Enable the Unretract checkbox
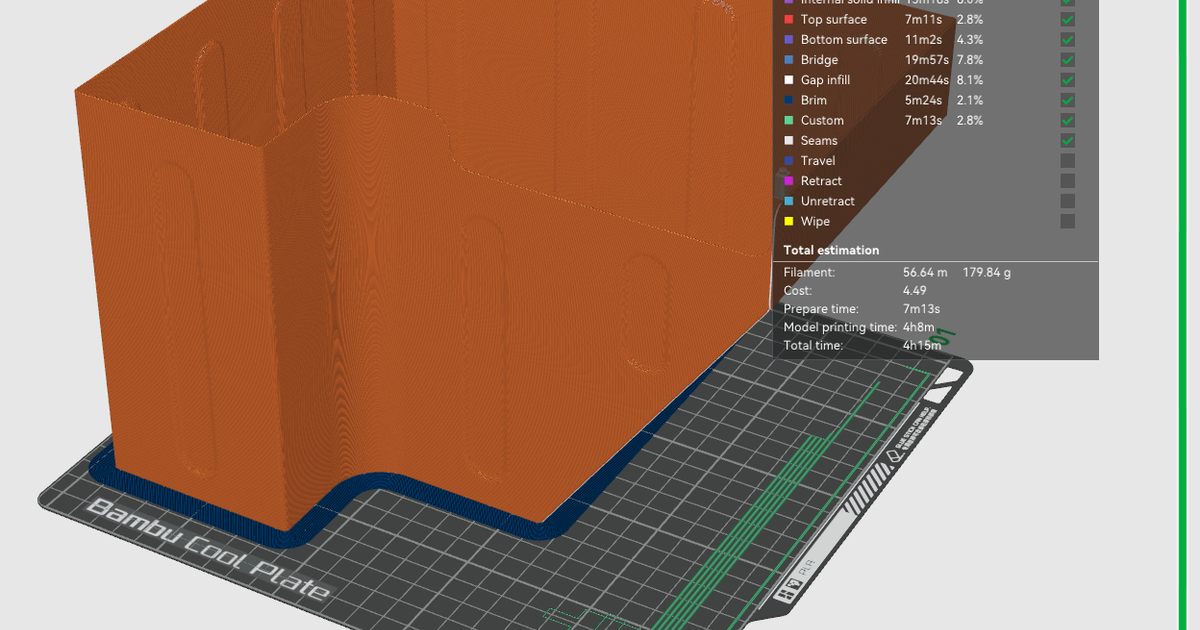 point(1067,201)
